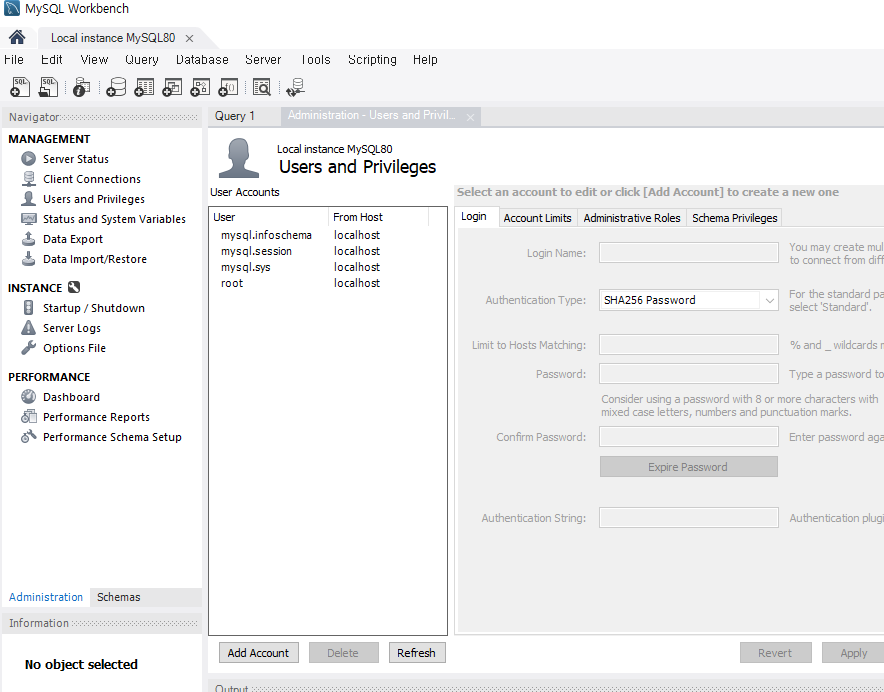This screenshot has width=884, height=692.
Task: Sort accounts by the User column header
Action: (x=269, y=217)
